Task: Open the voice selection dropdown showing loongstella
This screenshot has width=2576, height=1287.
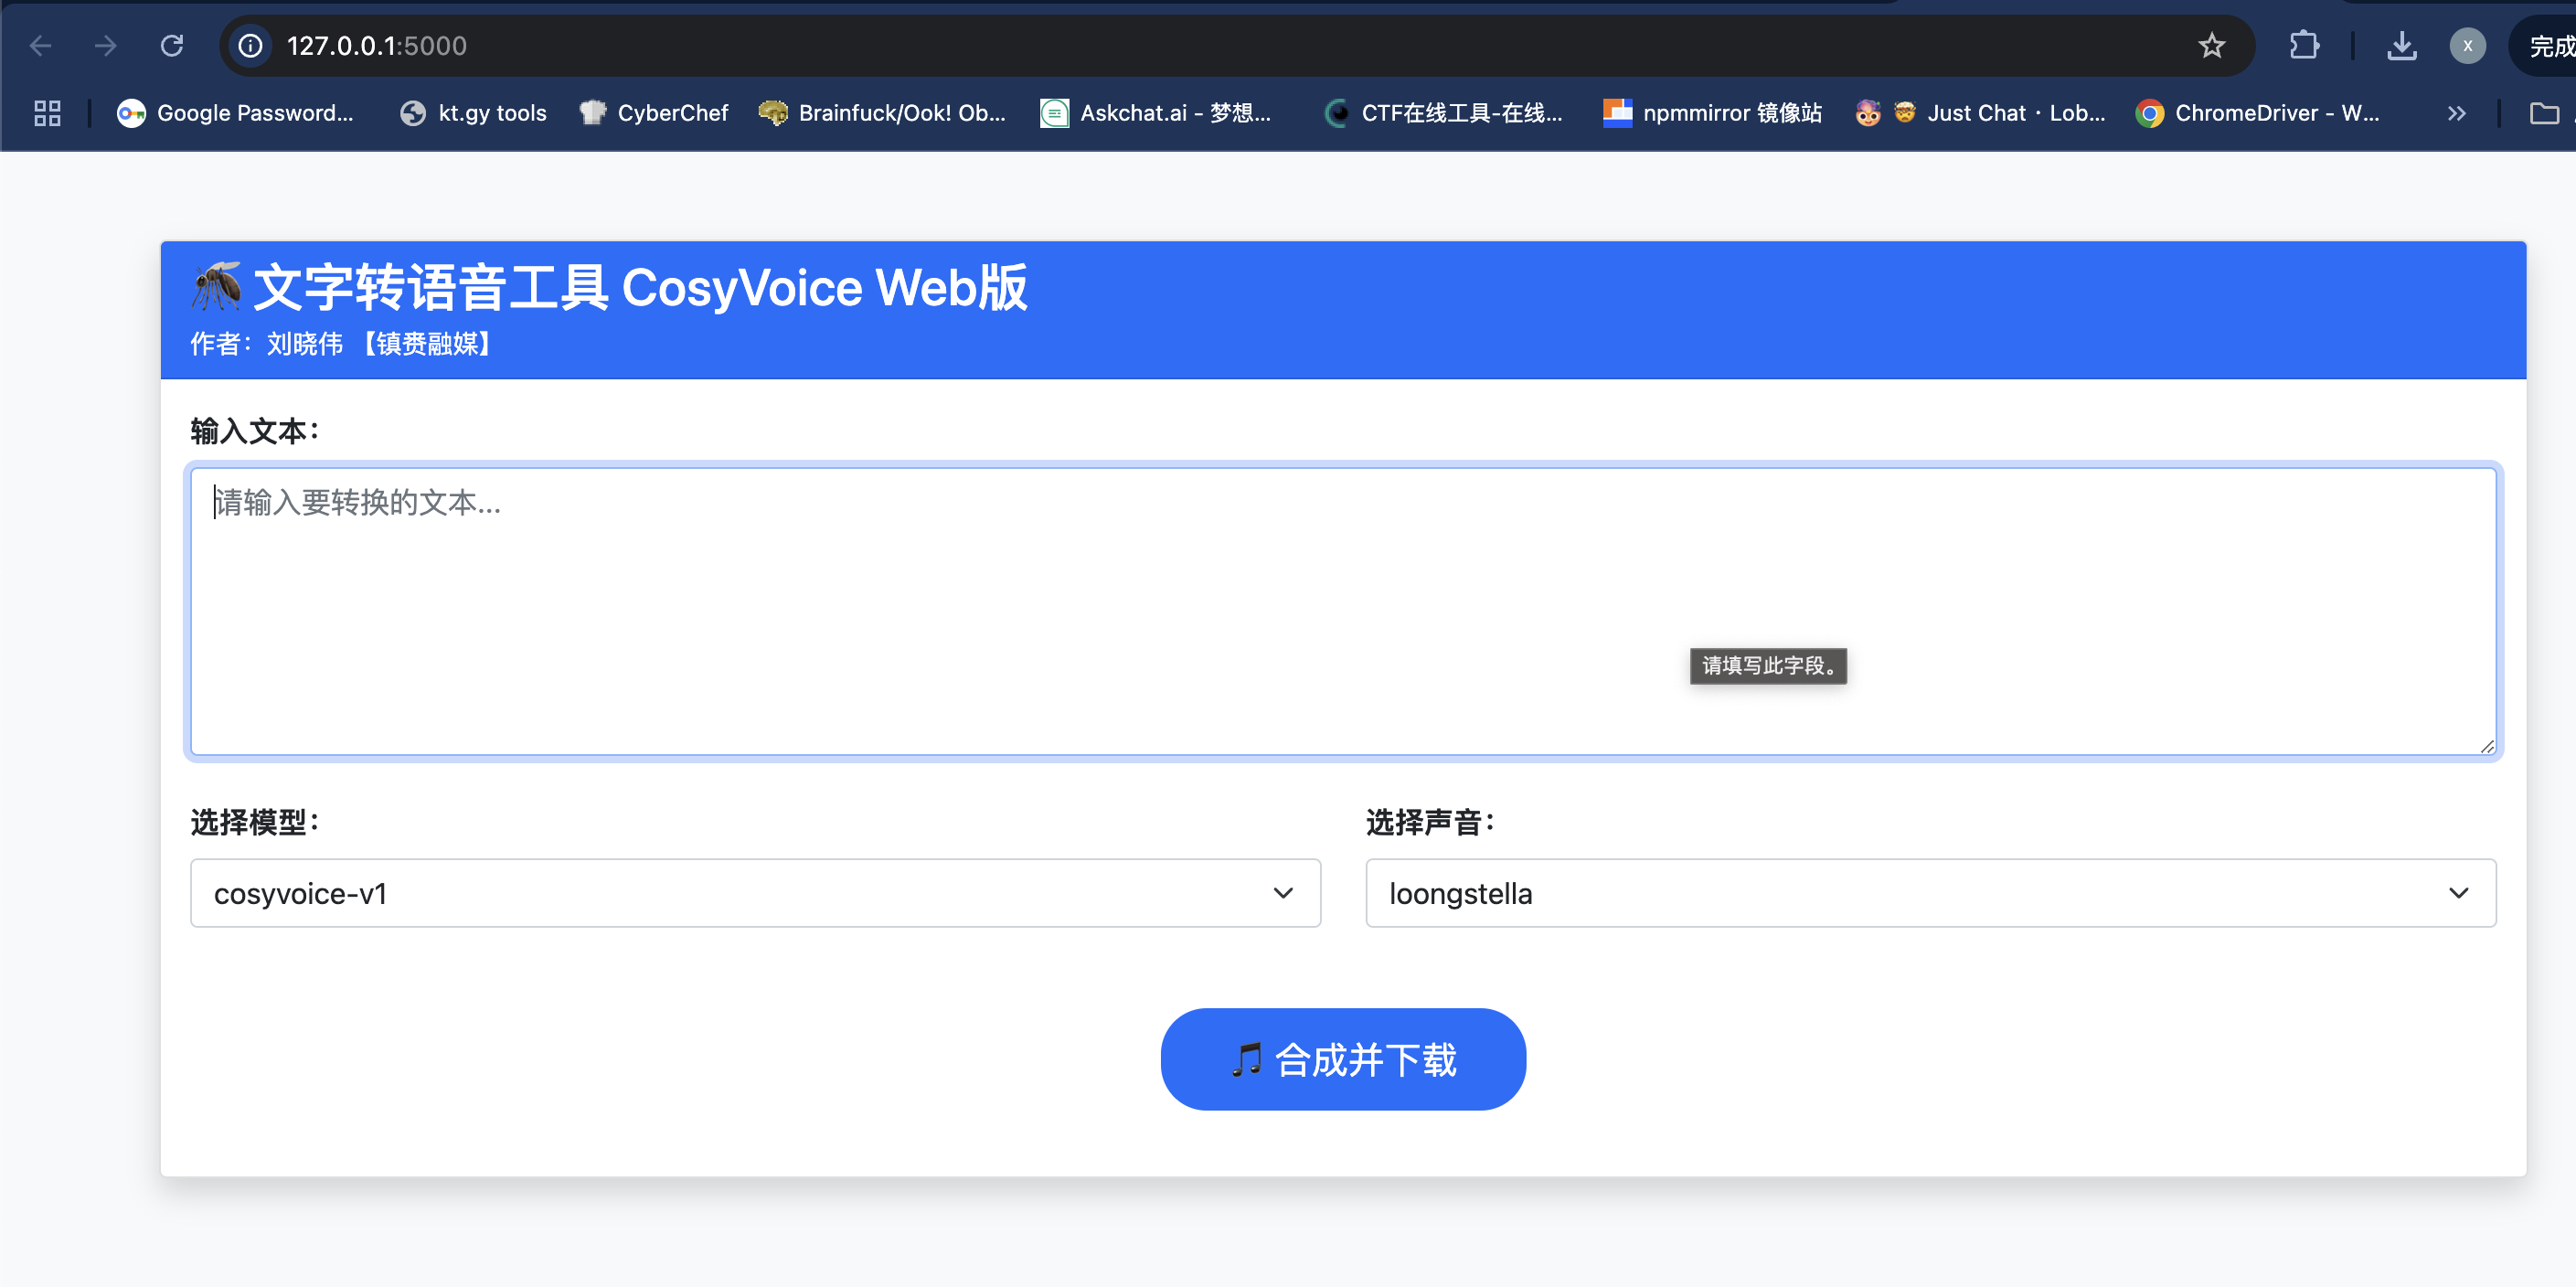Action: point(1929,893)
